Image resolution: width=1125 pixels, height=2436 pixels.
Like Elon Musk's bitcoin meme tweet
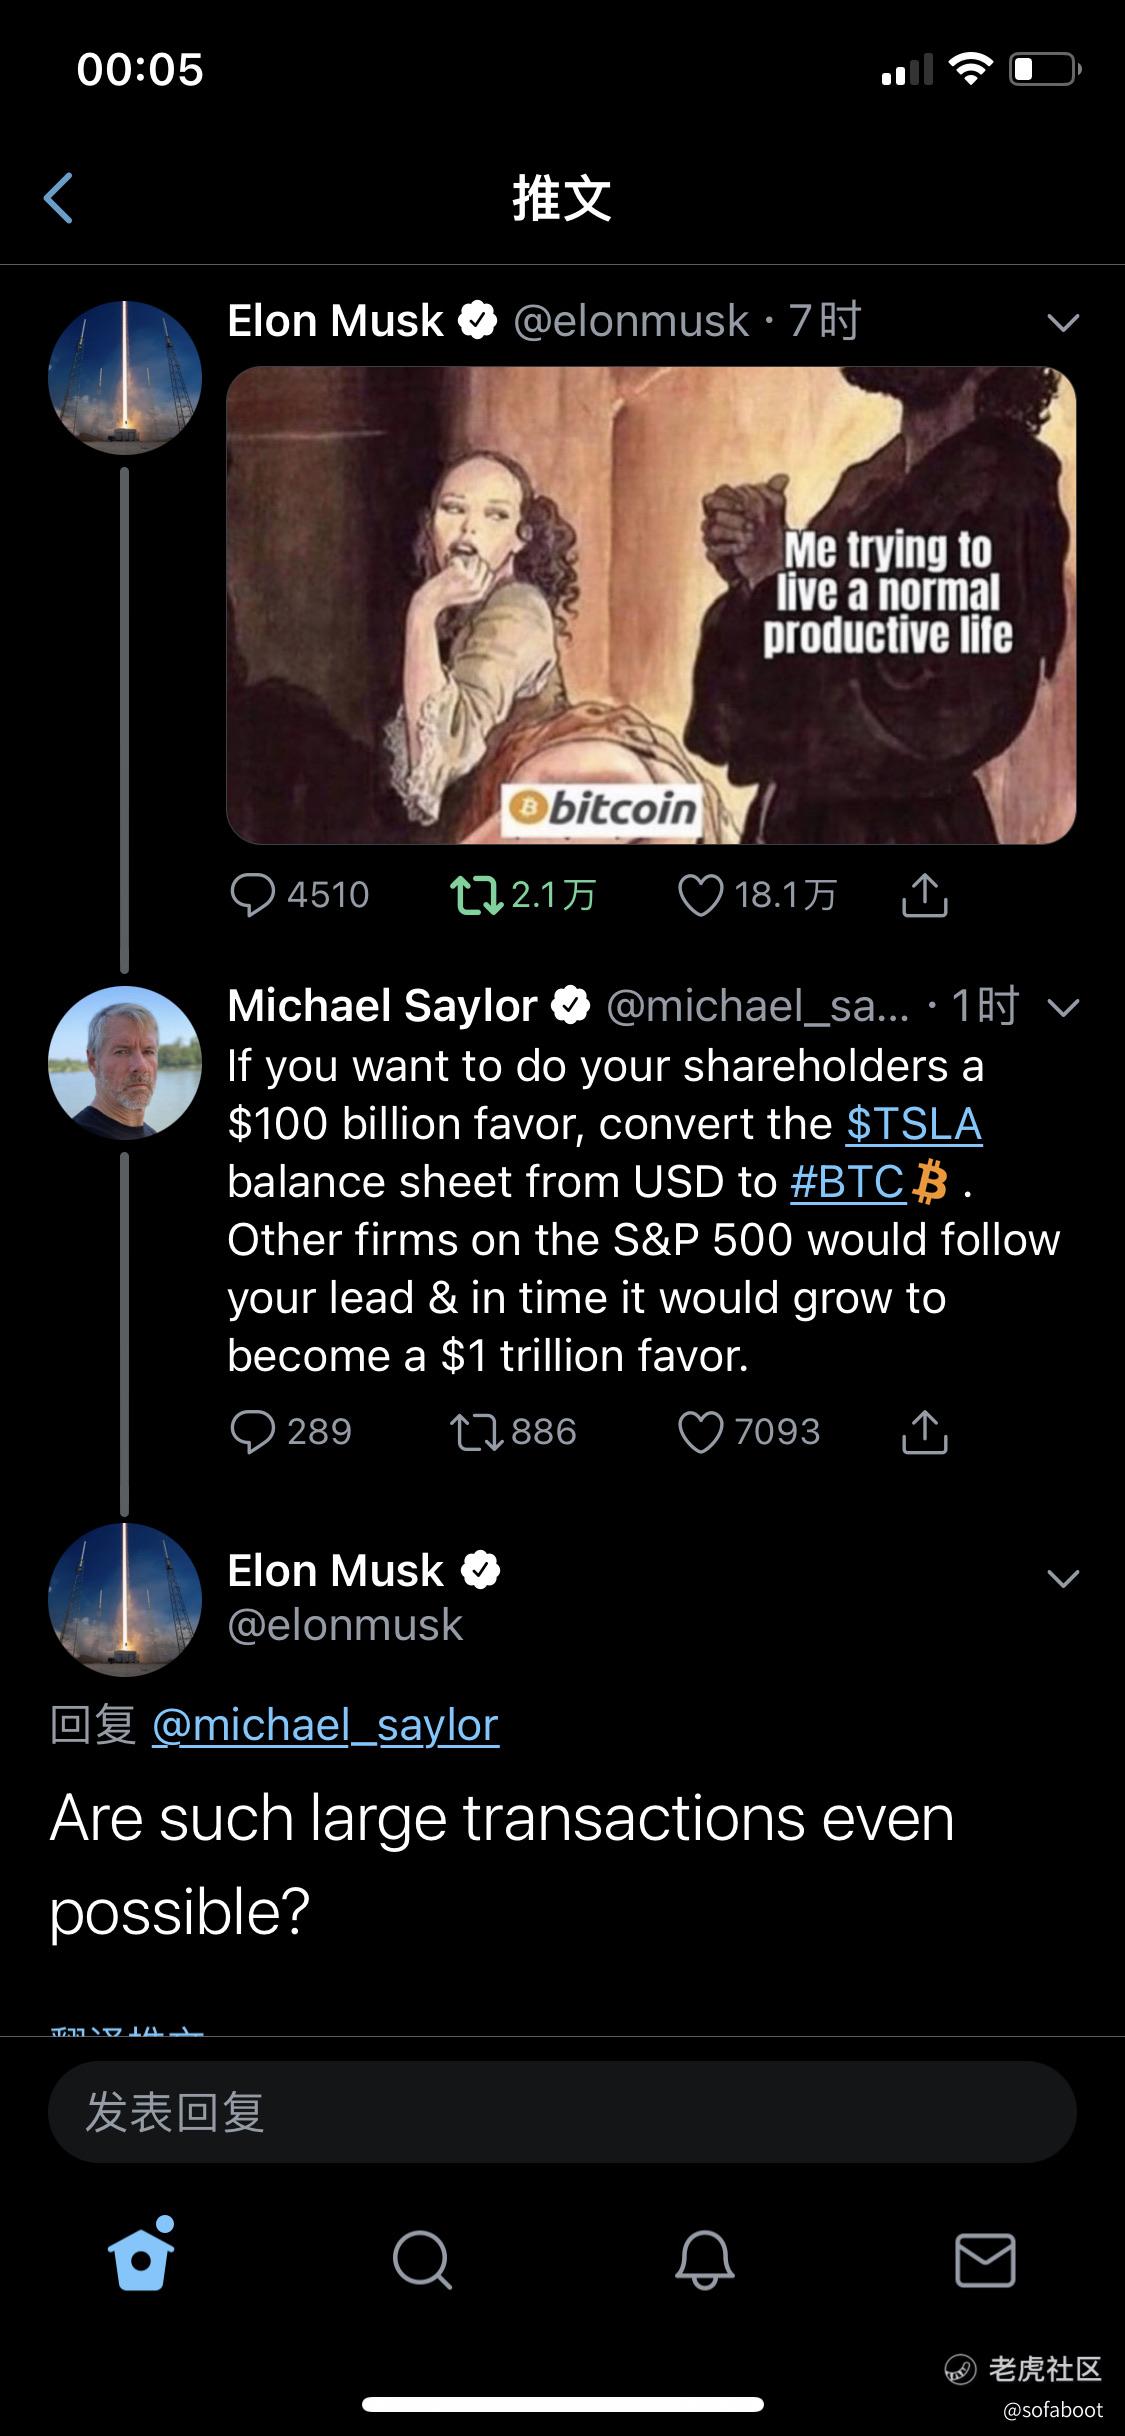700,895
